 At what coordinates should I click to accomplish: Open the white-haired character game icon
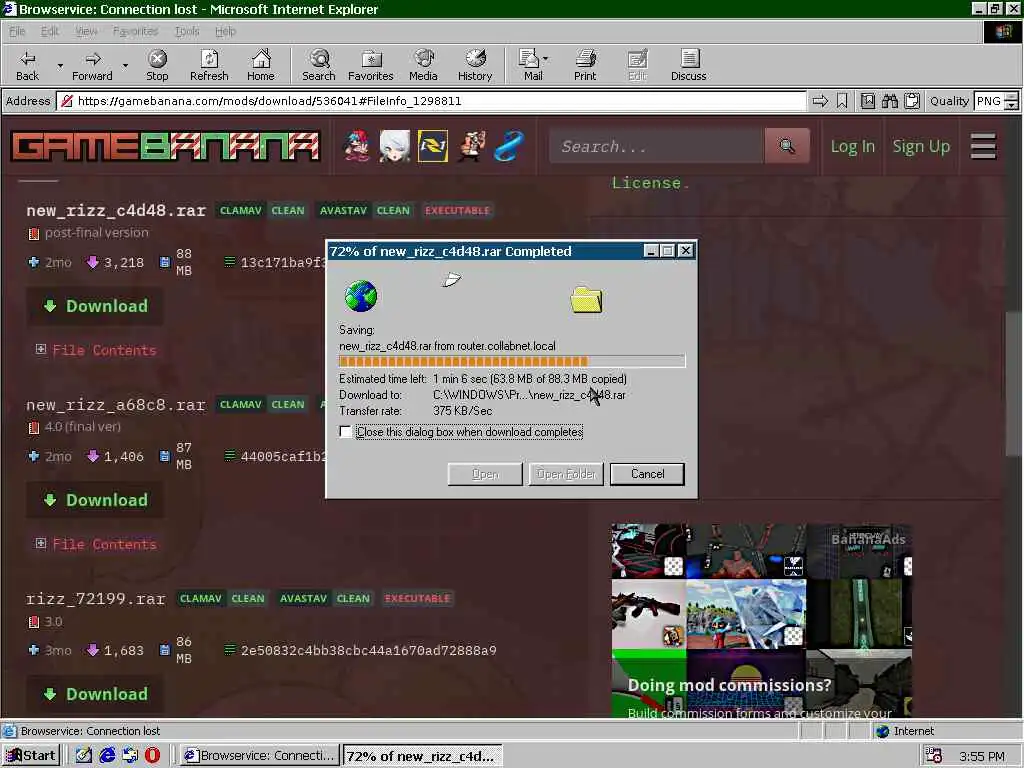pos(395,146)
